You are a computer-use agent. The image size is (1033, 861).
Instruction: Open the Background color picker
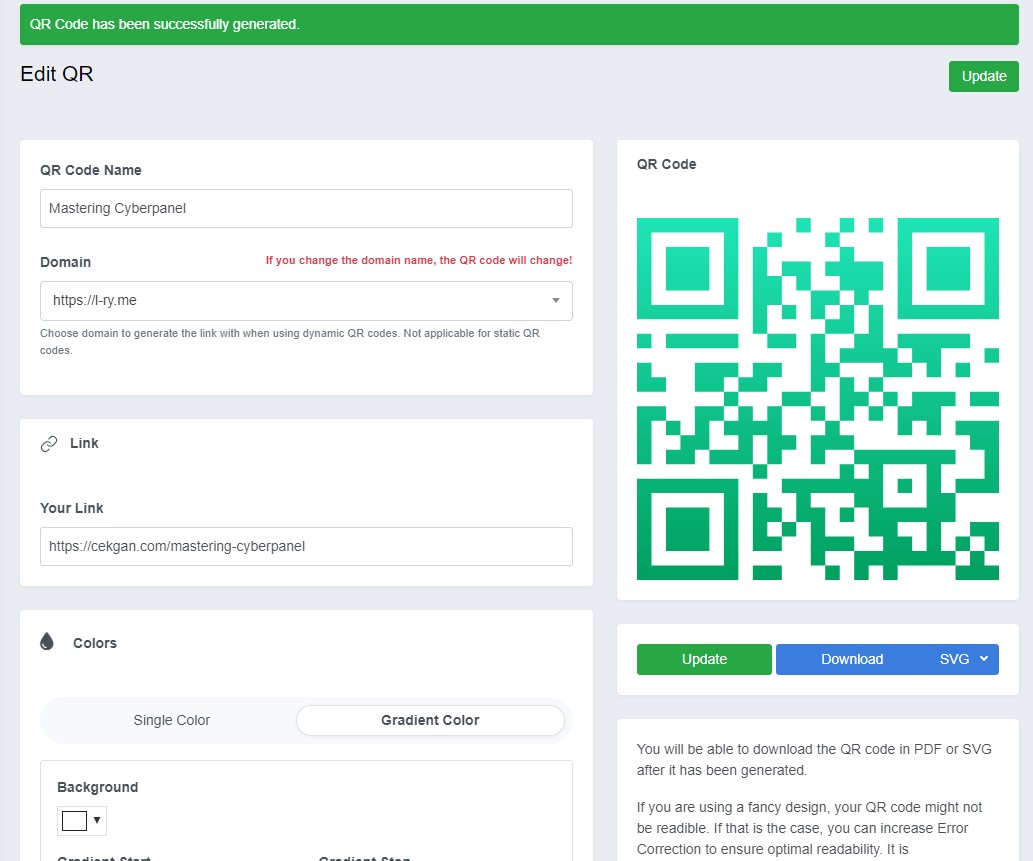tap(81, 820)
